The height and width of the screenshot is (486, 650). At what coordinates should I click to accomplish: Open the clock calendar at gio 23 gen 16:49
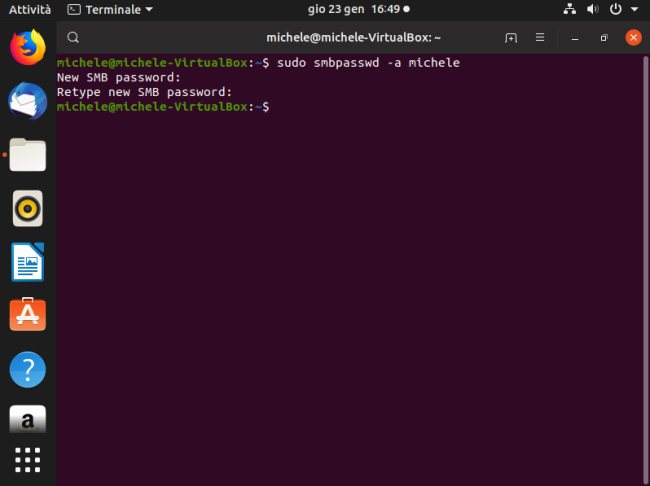click(x=359, y=9)
